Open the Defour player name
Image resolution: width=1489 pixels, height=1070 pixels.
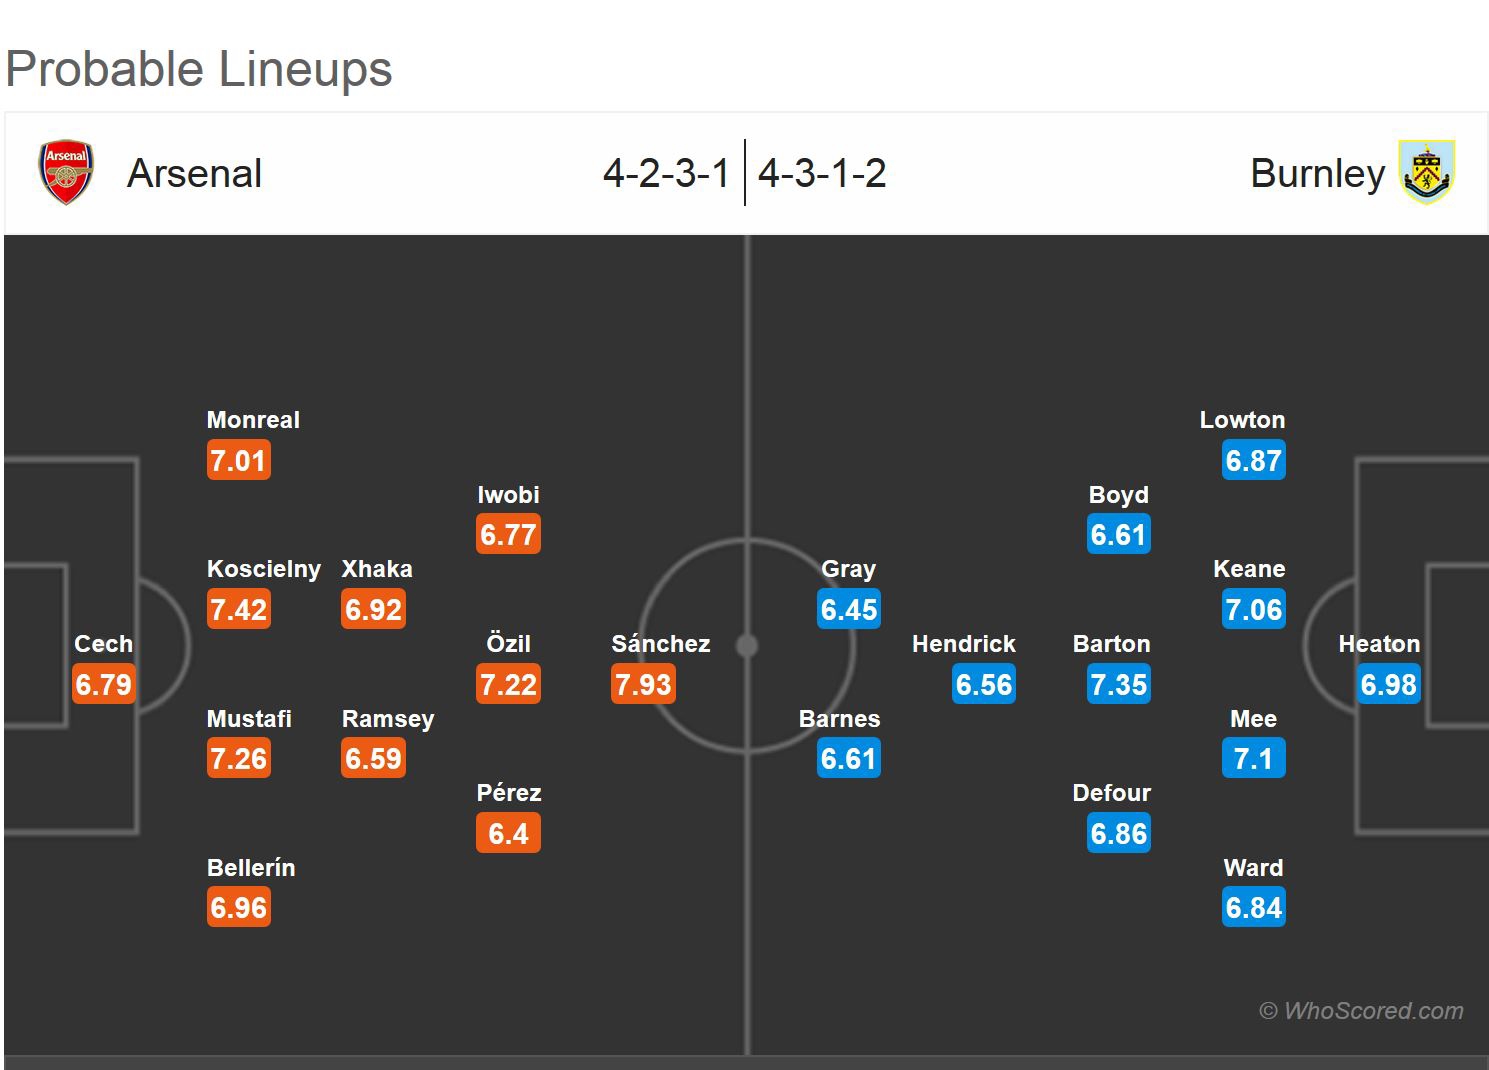[1111, 793]
